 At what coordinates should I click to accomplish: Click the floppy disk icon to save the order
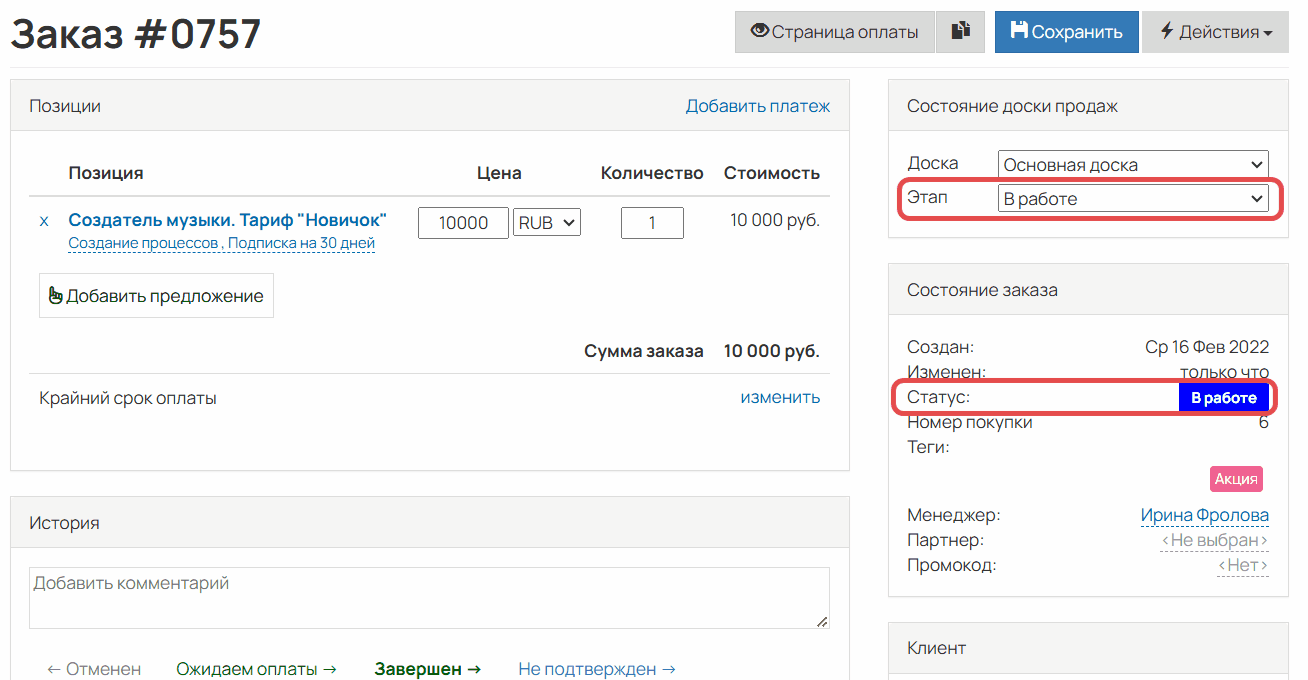click(1018, 31)
